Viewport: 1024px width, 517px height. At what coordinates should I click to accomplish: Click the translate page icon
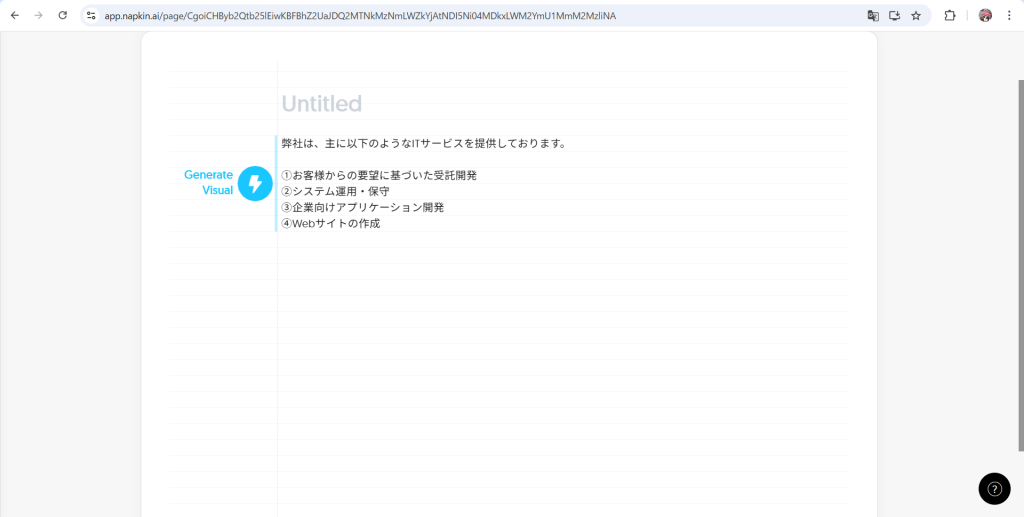873,16
